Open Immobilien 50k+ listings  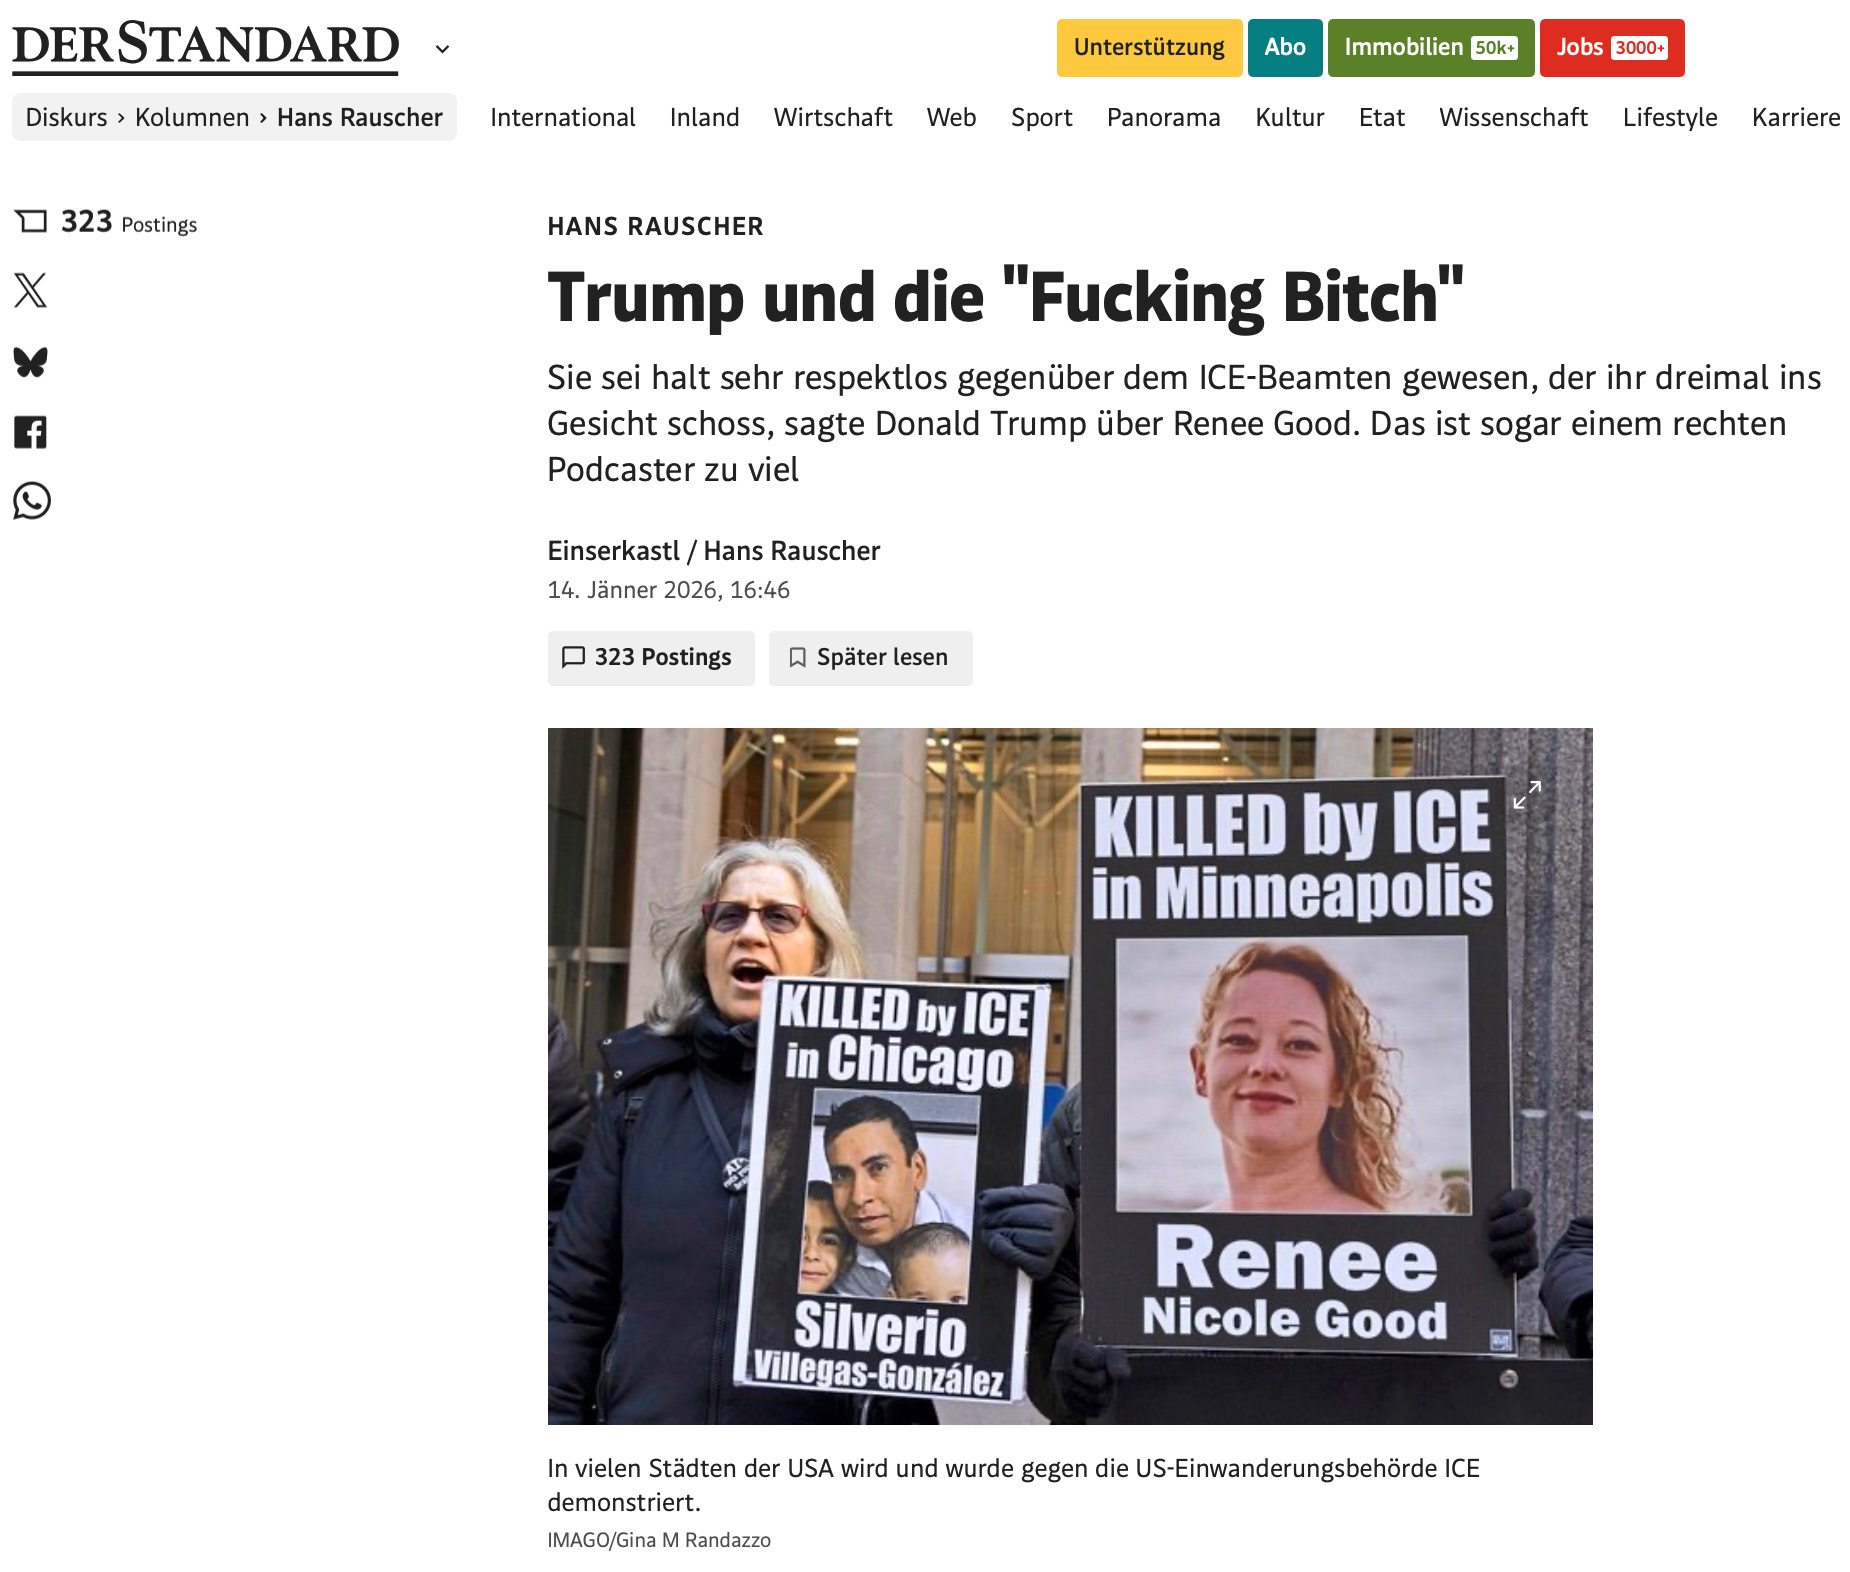[x=1431, y=48]
